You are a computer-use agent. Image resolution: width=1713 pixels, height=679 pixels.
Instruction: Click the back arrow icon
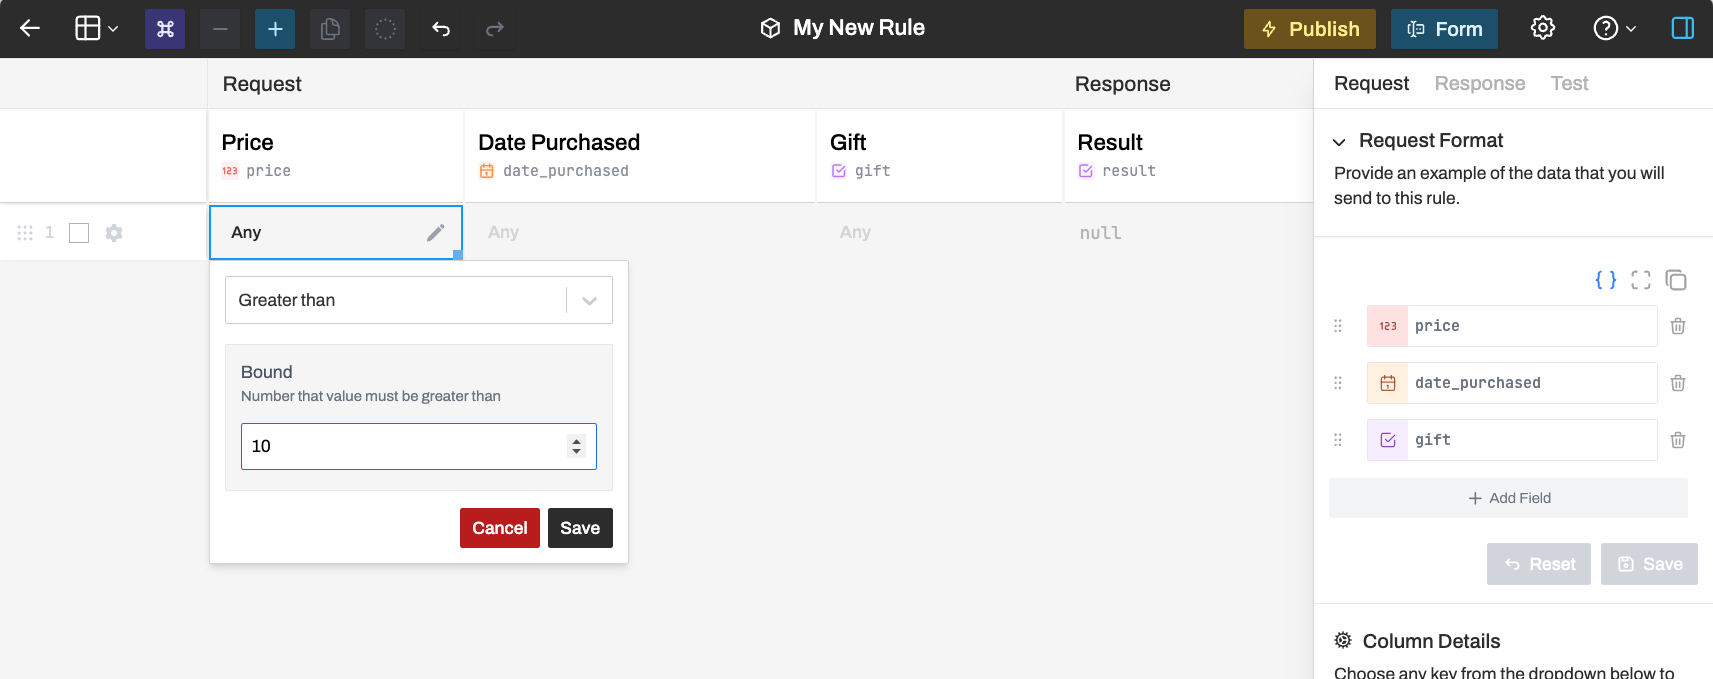pos(30,29)
